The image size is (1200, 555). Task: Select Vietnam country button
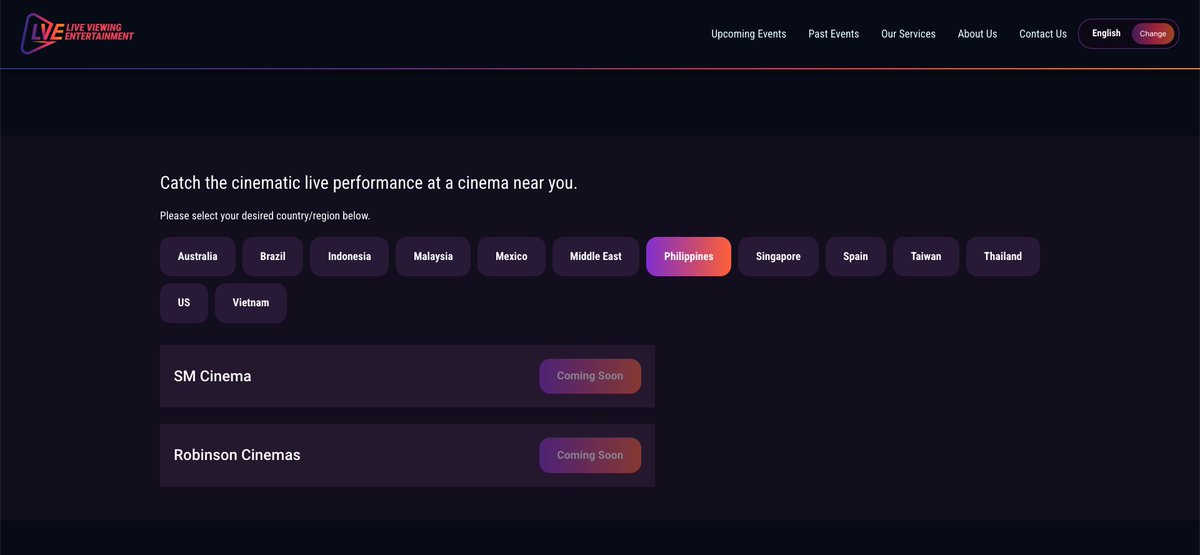tap(251, 303)
